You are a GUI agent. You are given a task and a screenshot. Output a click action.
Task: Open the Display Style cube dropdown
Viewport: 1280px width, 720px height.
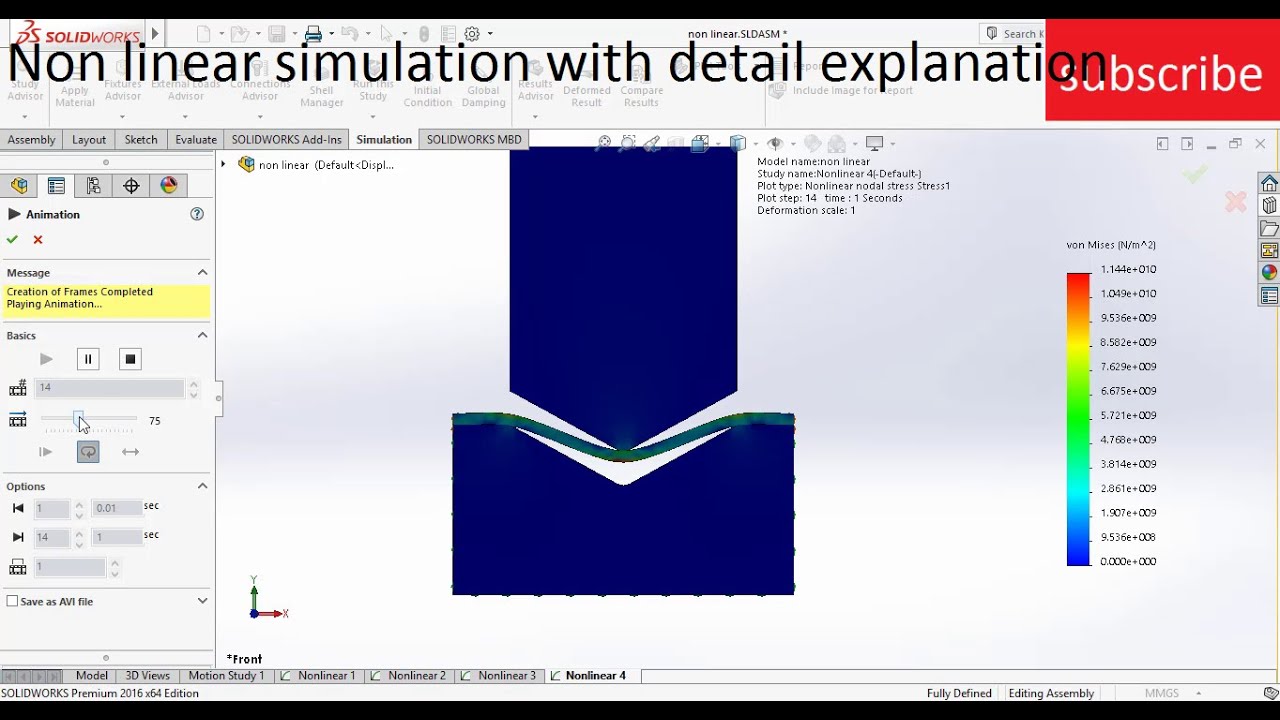[738, 143]
